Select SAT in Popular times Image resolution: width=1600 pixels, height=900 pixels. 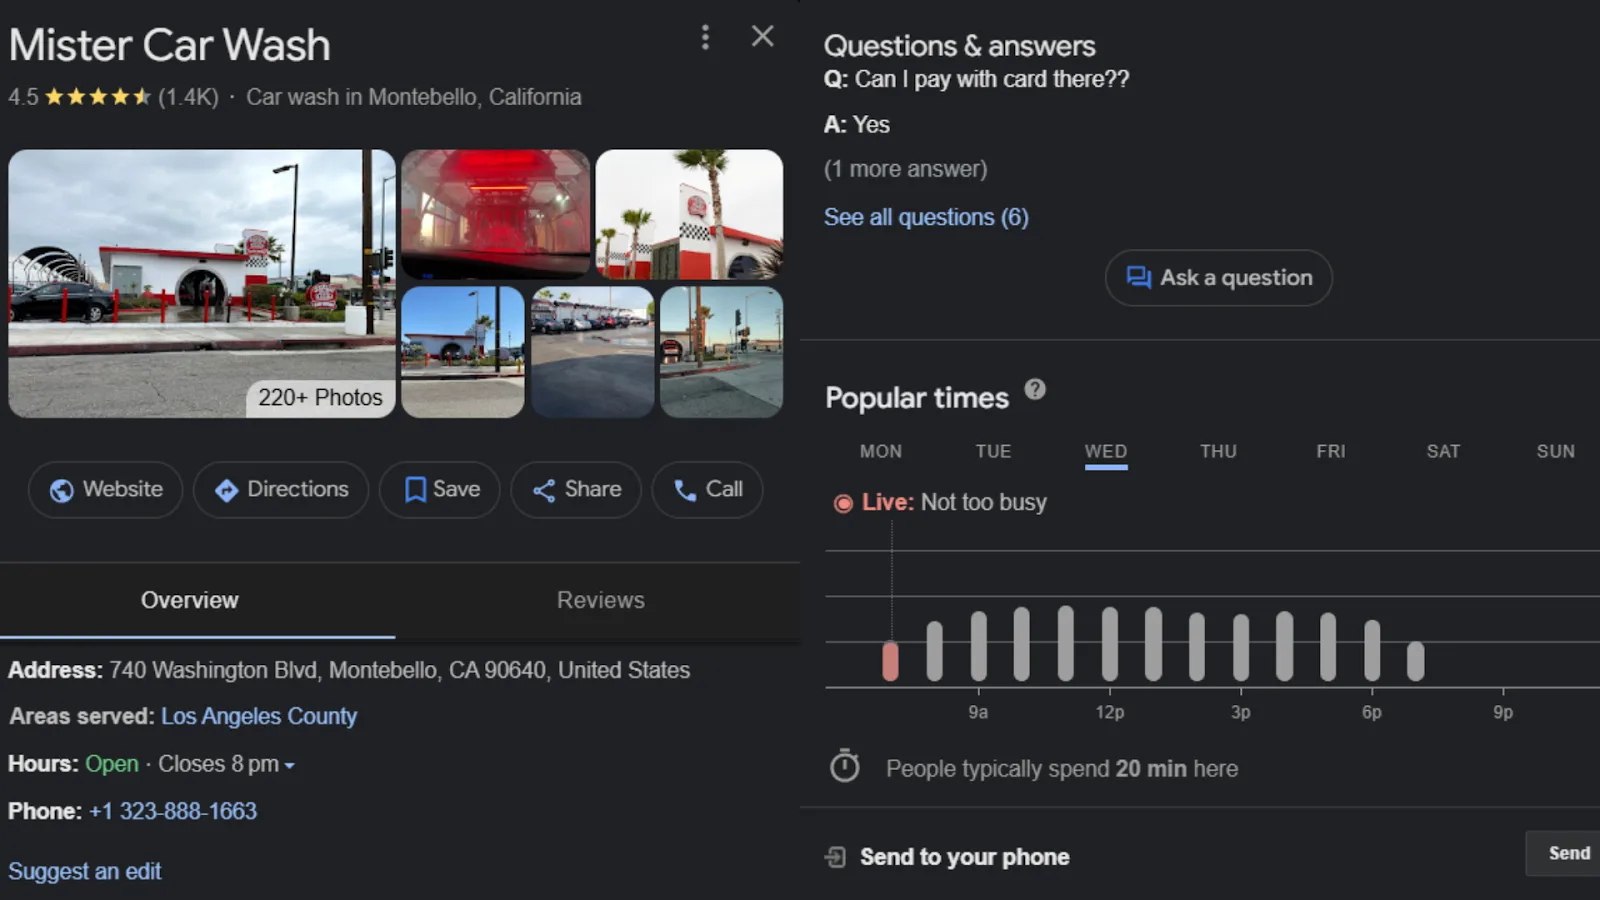(1444, 452)
